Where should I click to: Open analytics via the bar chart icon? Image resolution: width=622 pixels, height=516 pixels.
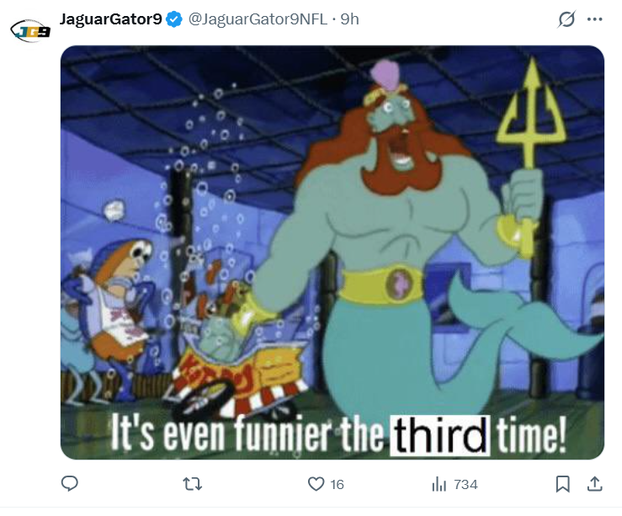439,484
